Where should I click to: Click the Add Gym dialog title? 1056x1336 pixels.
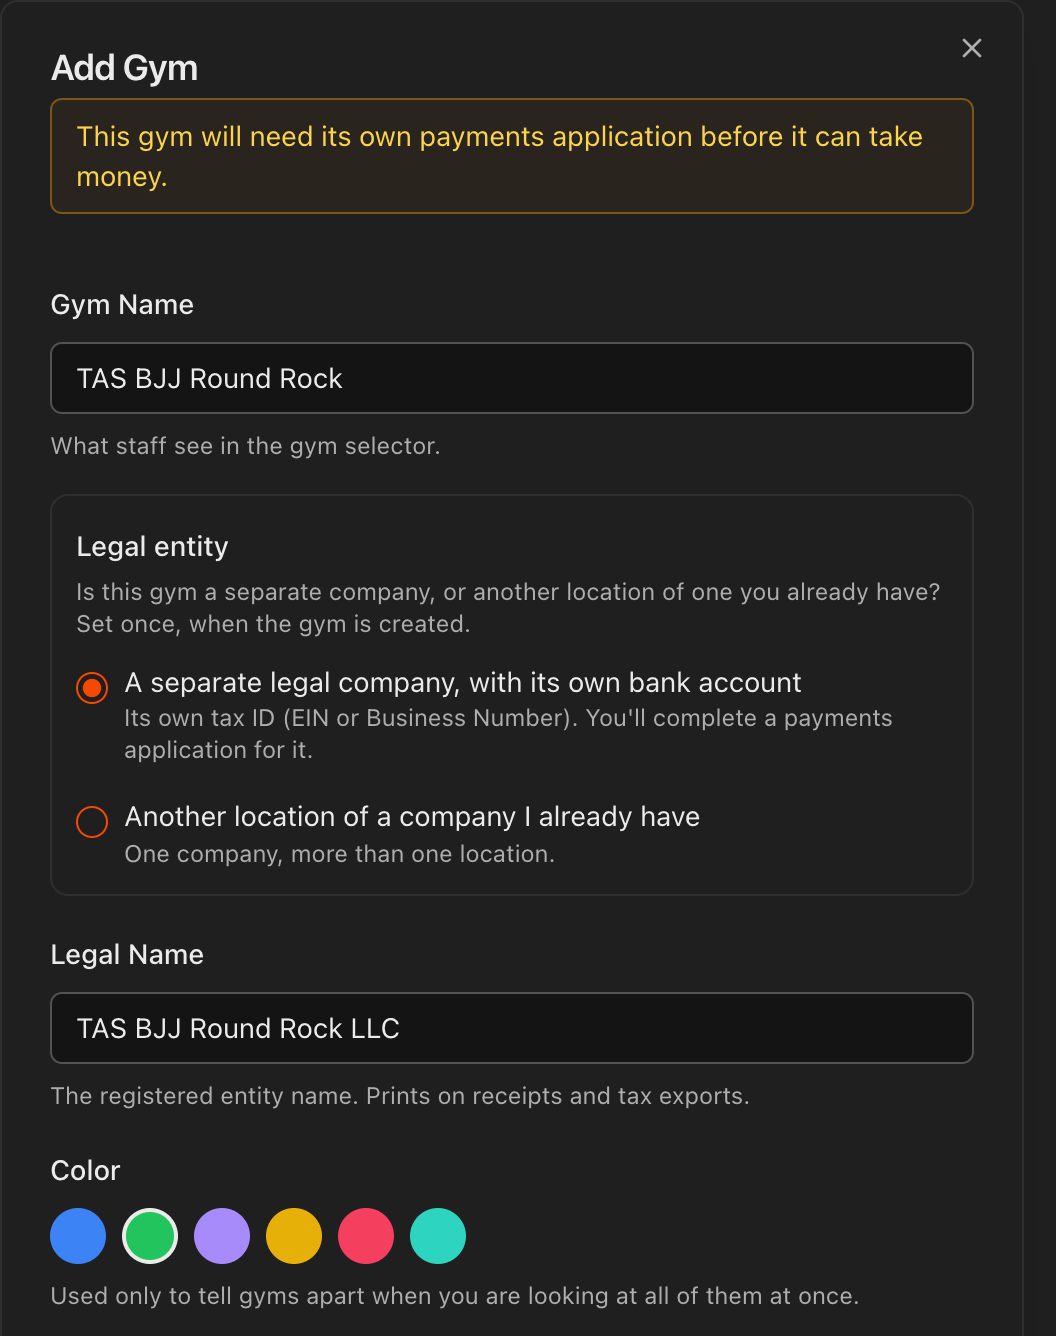(125, 68)
